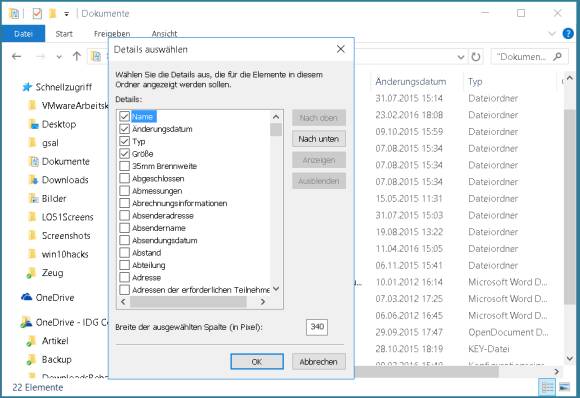Go up one folder with the up arrow
580x398 pixels.
coord(77,56)
